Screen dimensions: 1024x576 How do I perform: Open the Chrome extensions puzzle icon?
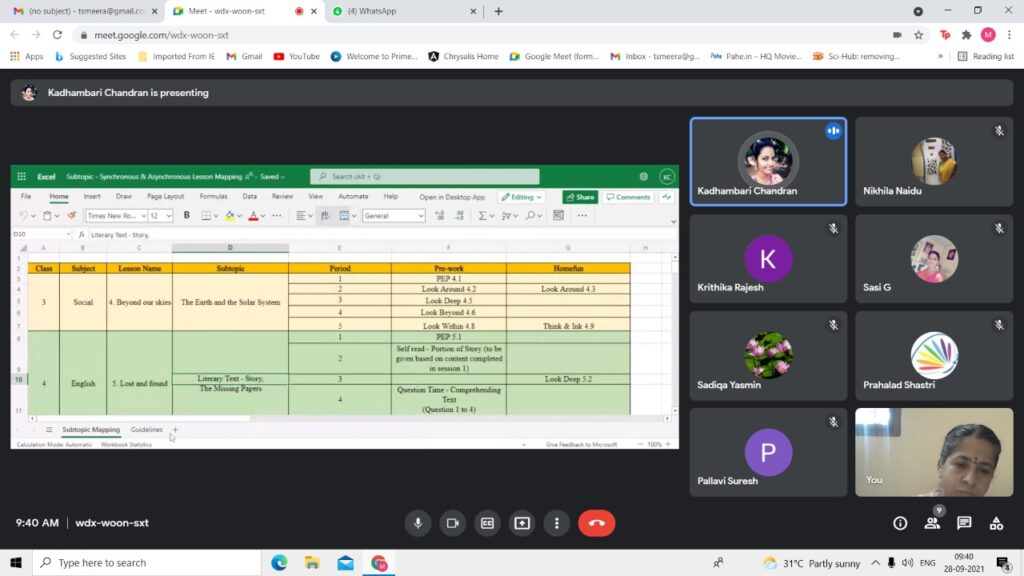(x=966, y=34)
